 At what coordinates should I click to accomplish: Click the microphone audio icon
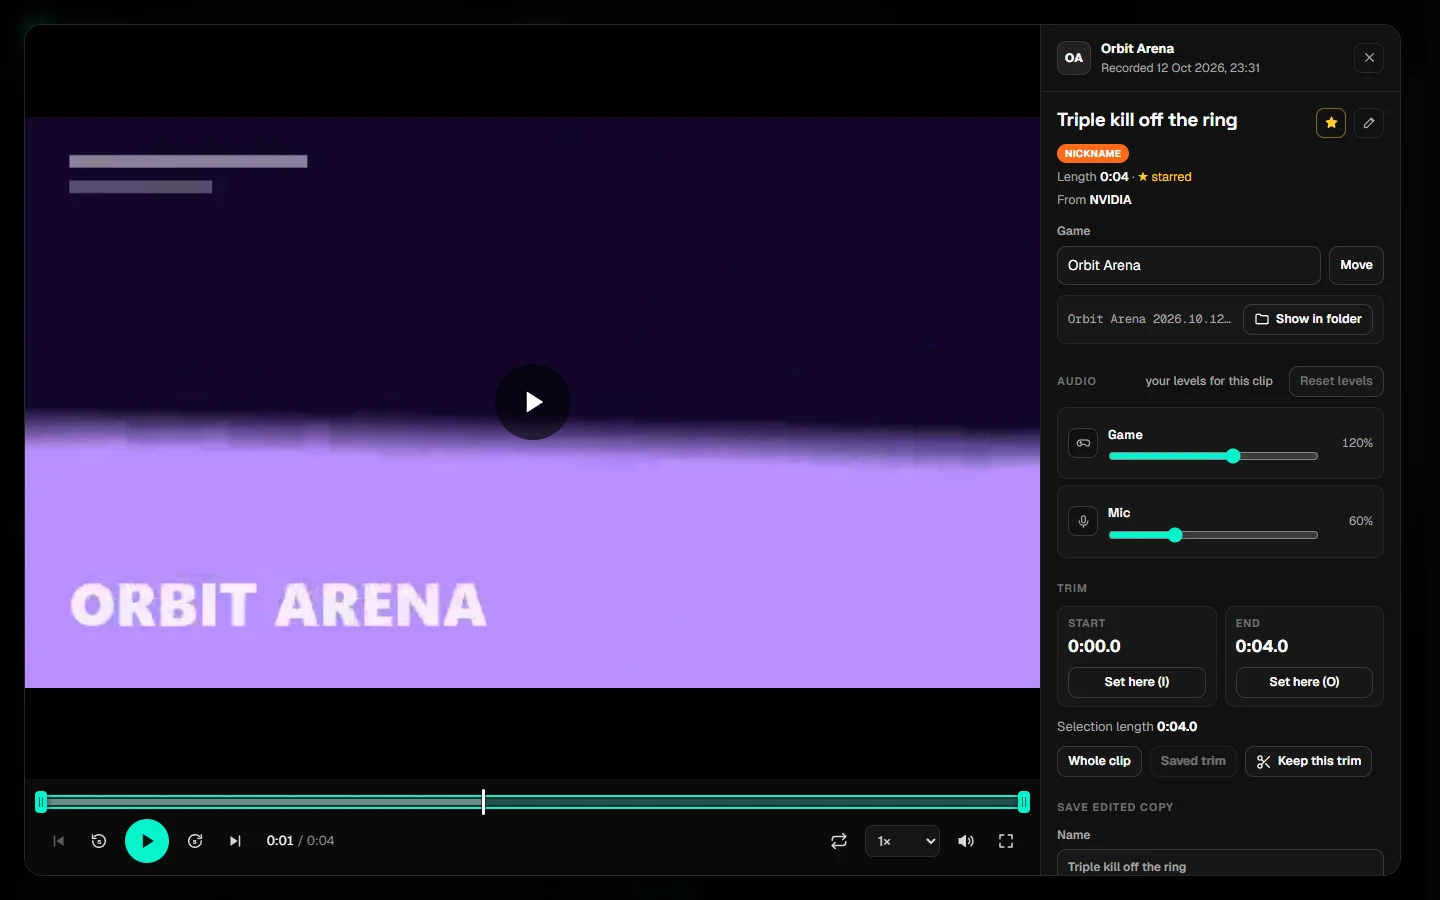click(x=1083, y=521)
